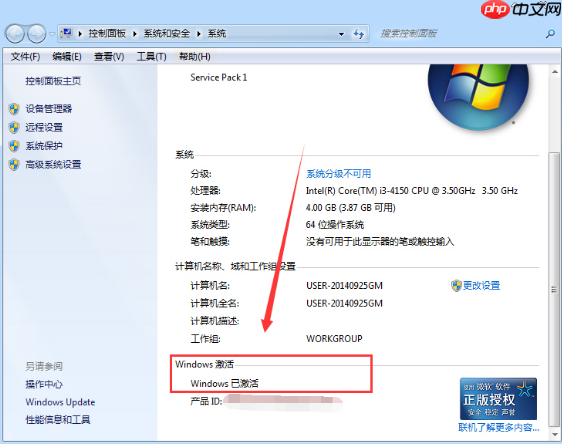Click the 4.00 GB (3.87 GB 可用) value
The image size is (562, 444).
351,207
